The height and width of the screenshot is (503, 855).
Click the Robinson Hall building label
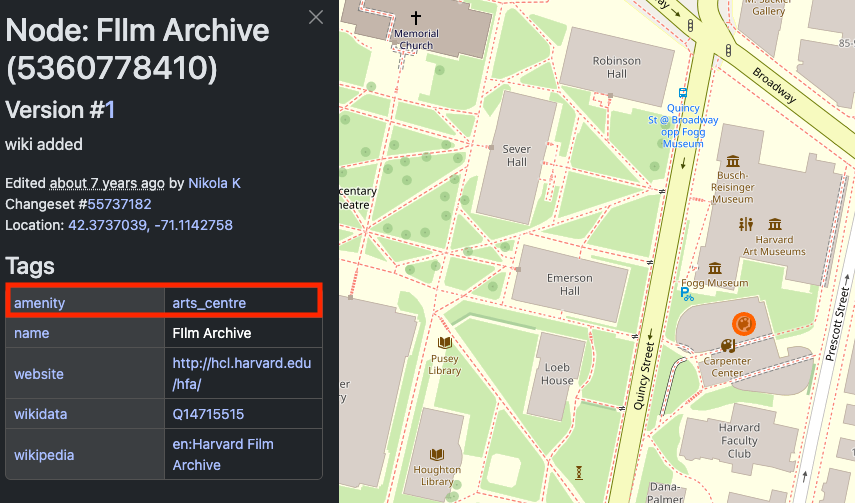pyautogui.click(x=617, y=67)
